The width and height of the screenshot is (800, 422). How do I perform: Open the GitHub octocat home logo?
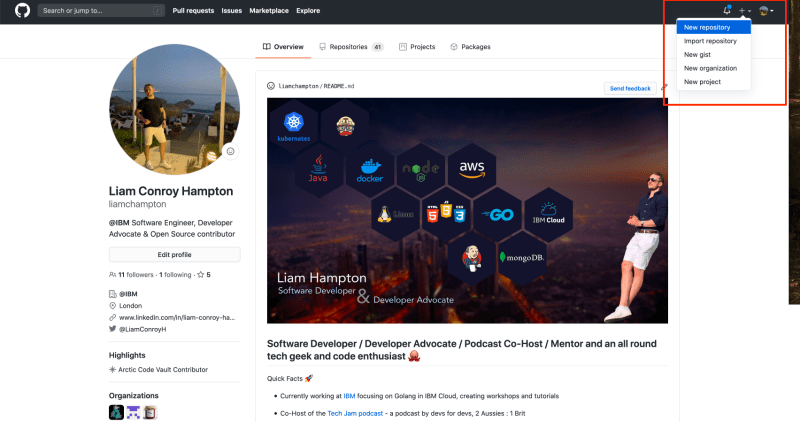coord(22,10)
